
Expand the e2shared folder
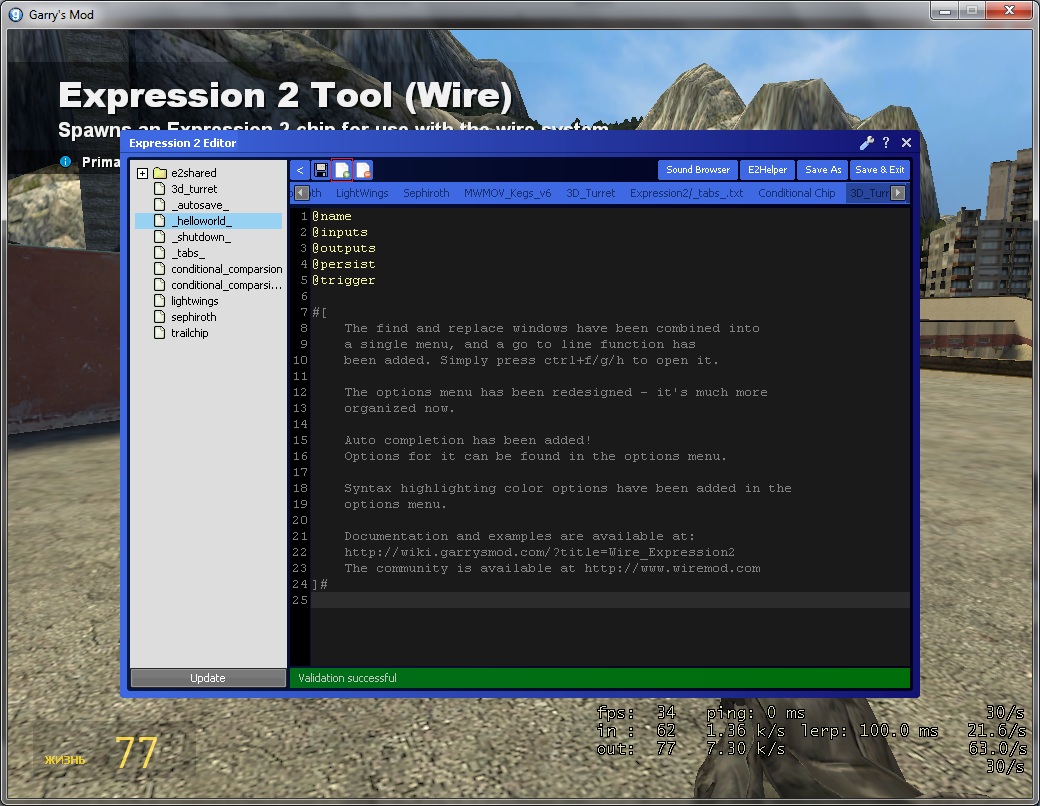tap(142, 173)
